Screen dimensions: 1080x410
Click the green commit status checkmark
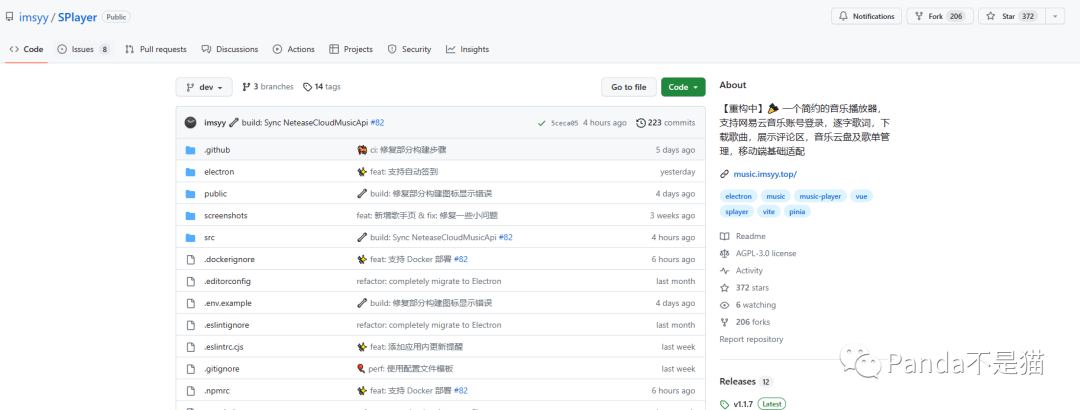coord(542,123)
